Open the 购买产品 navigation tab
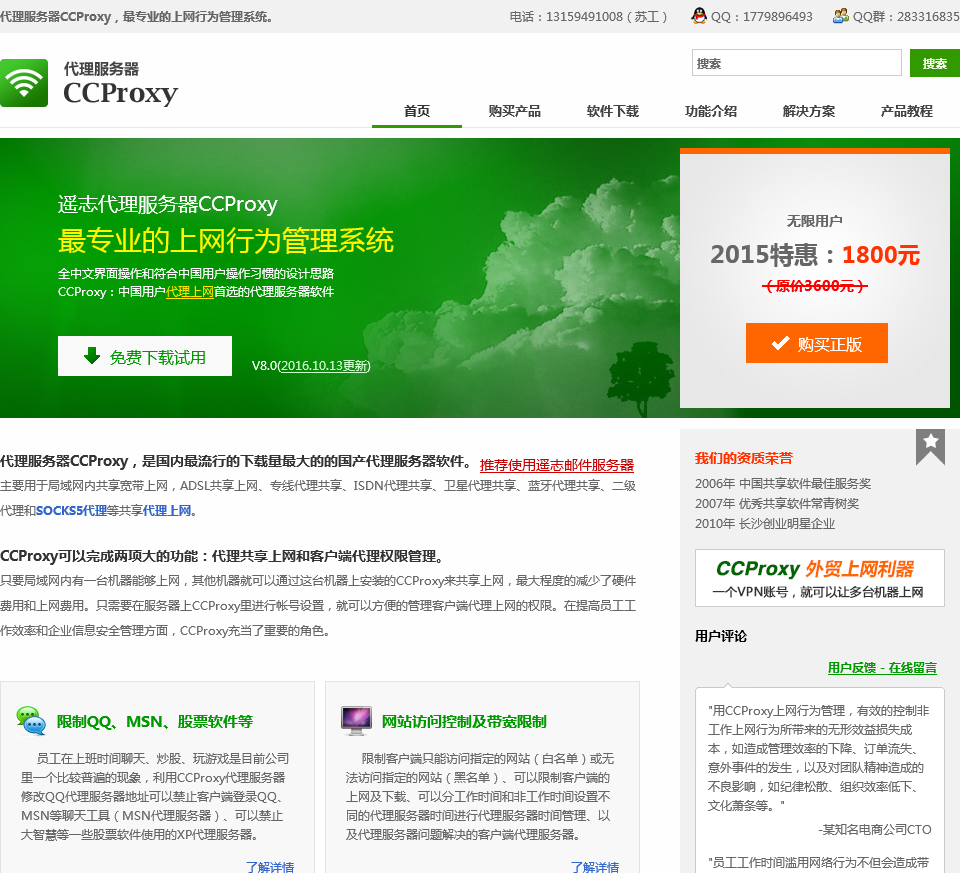 point(515,111)
